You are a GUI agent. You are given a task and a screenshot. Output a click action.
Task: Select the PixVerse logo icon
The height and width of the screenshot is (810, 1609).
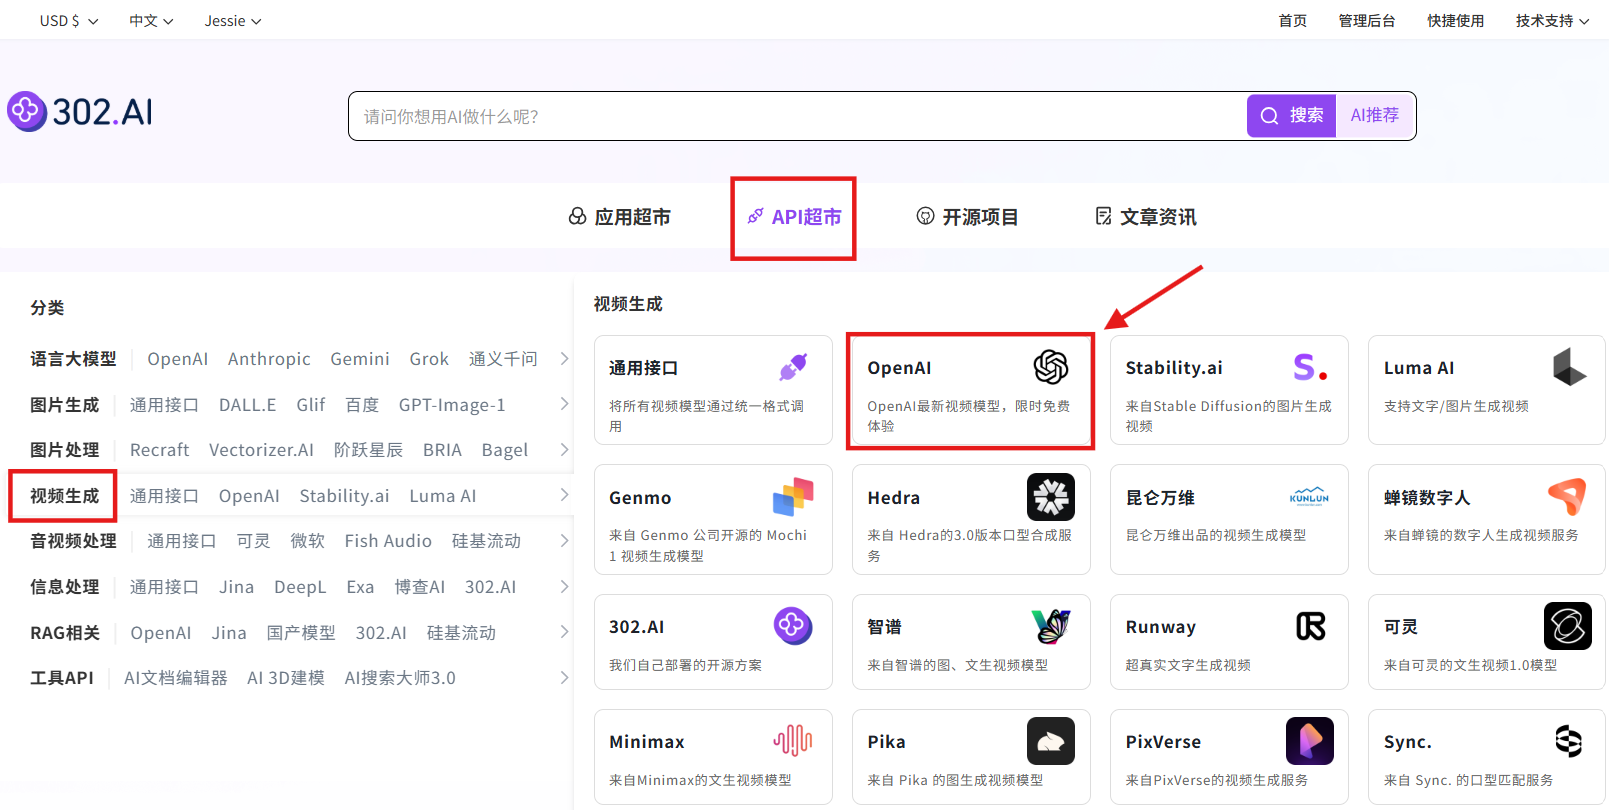(x=1309, y=741)
